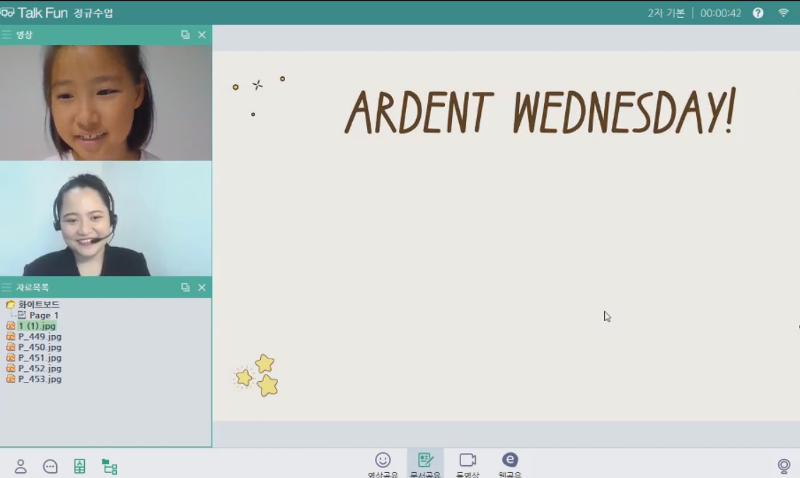The width and height of the screenshot is (800, 478).
Task: Switch to the camcorder video sharing mode
Action: click(x=467, y=461)
